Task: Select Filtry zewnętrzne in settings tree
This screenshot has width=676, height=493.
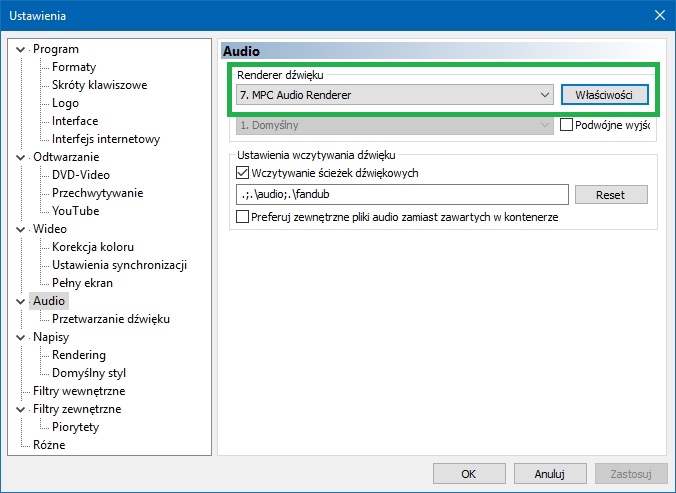Action: point(77,409)
